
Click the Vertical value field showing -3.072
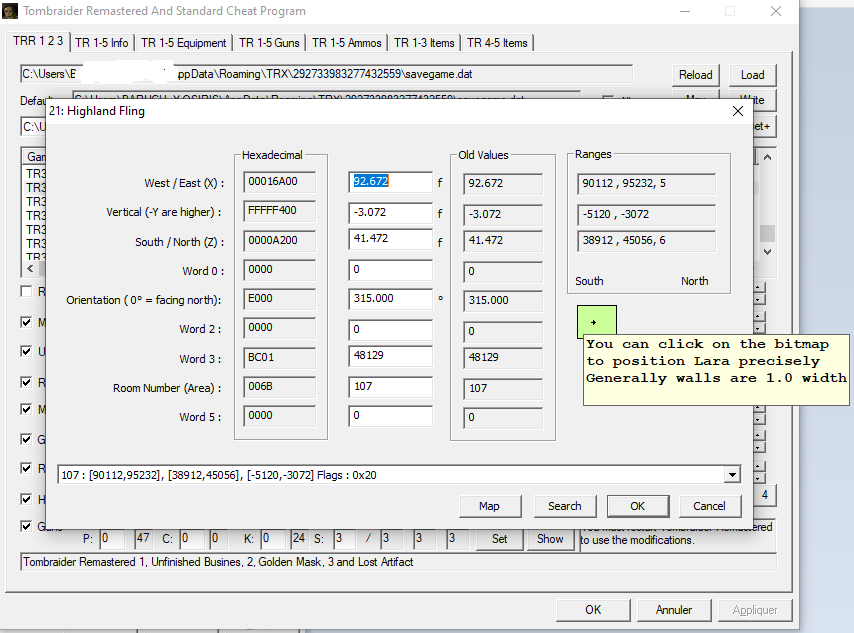click(391, 212)
